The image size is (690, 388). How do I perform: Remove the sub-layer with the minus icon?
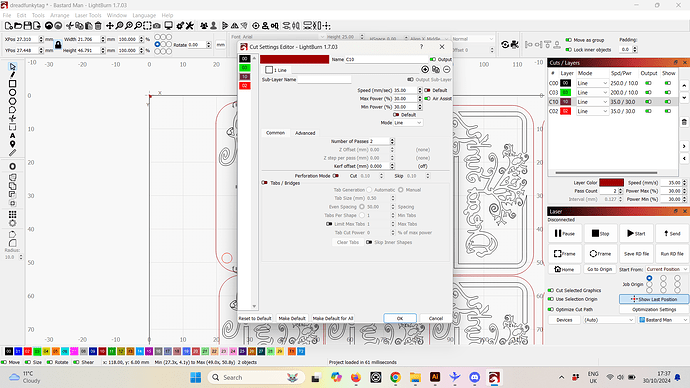(x=447, y=70)
